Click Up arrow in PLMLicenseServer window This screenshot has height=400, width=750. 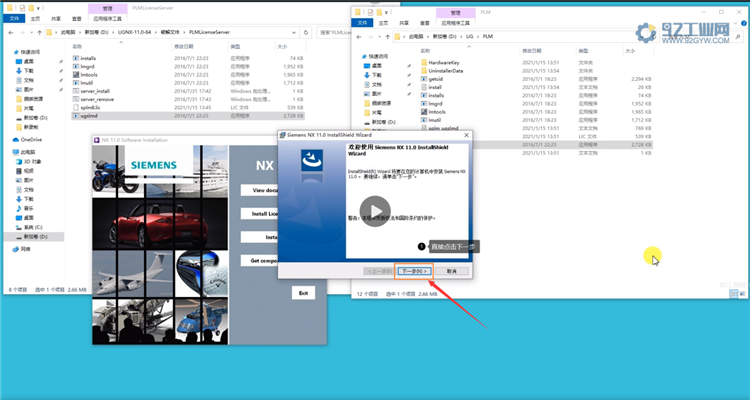coord(39,33)
